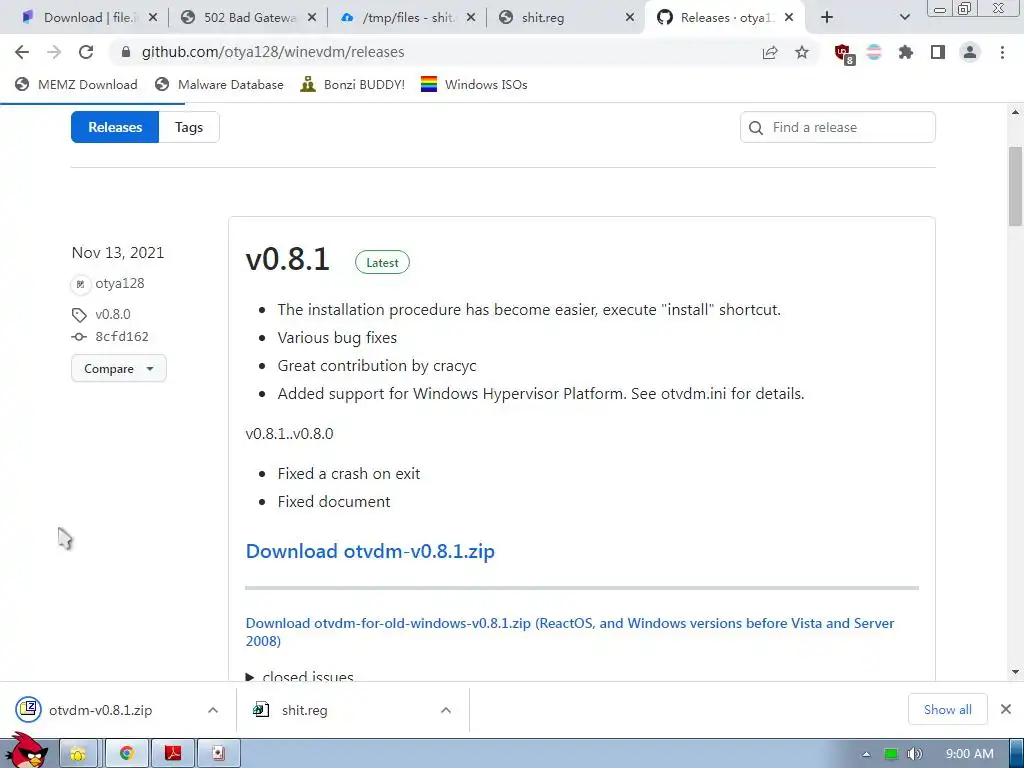This screenshot has height=768, width=1024.
Task: Go back using the browser back arrow
Action: 22,52
